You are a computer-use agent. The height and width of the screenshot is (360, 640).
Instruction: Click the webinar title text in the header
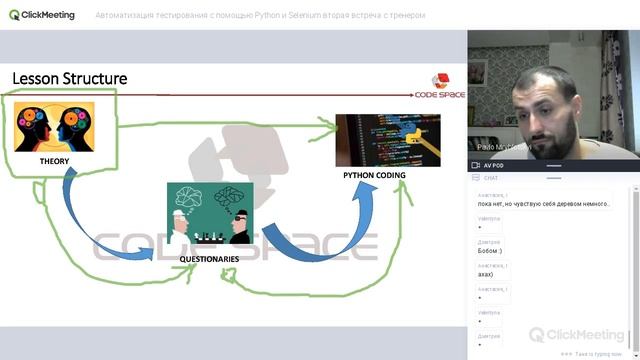260,16
